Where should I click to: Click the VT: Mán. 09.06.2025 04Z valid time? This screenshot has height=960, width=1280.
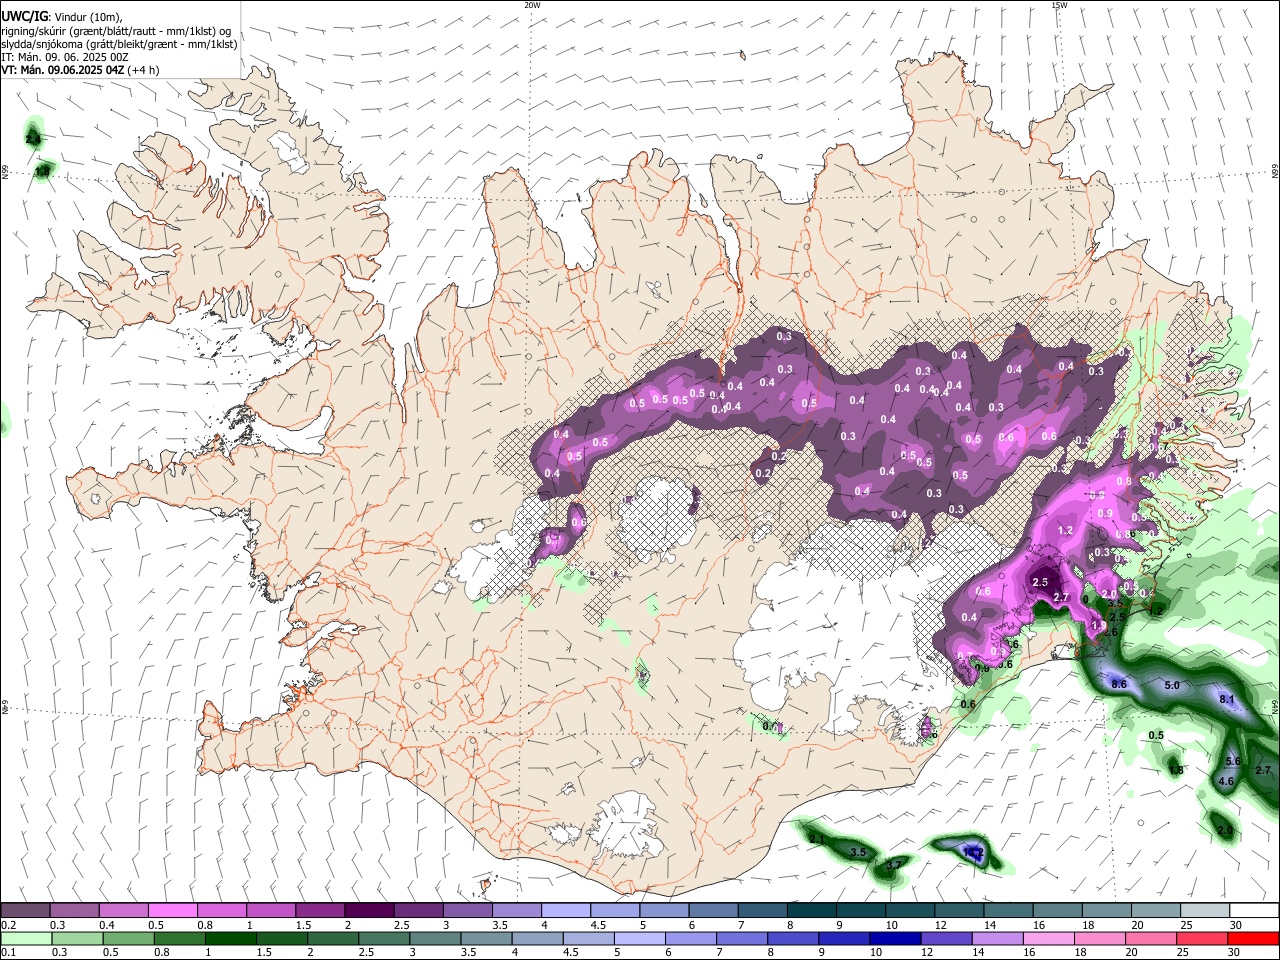pos(62,70)
